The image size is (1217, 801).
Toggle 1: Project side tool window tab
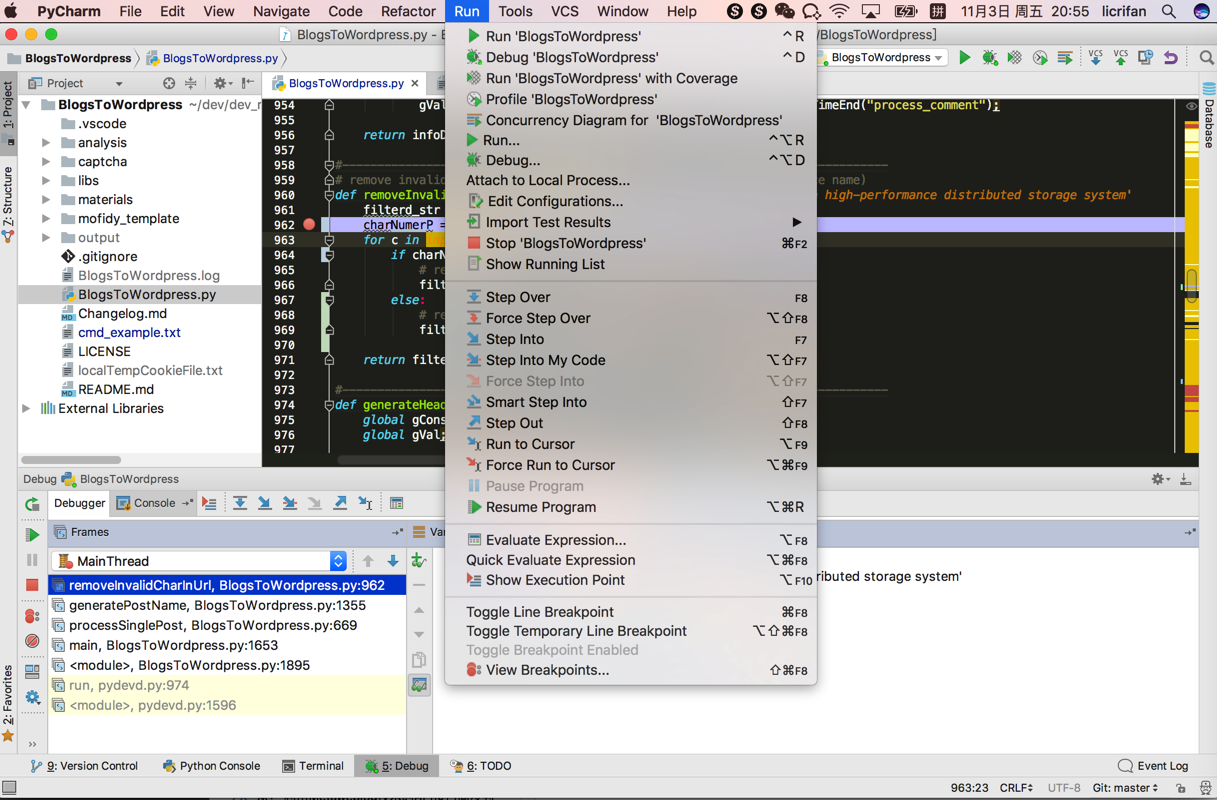tap(8, 113)
